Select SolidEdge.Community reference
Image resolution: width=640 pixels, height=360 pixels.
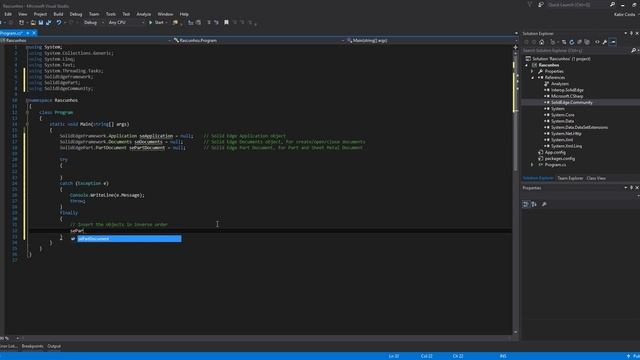click(571, 102)
